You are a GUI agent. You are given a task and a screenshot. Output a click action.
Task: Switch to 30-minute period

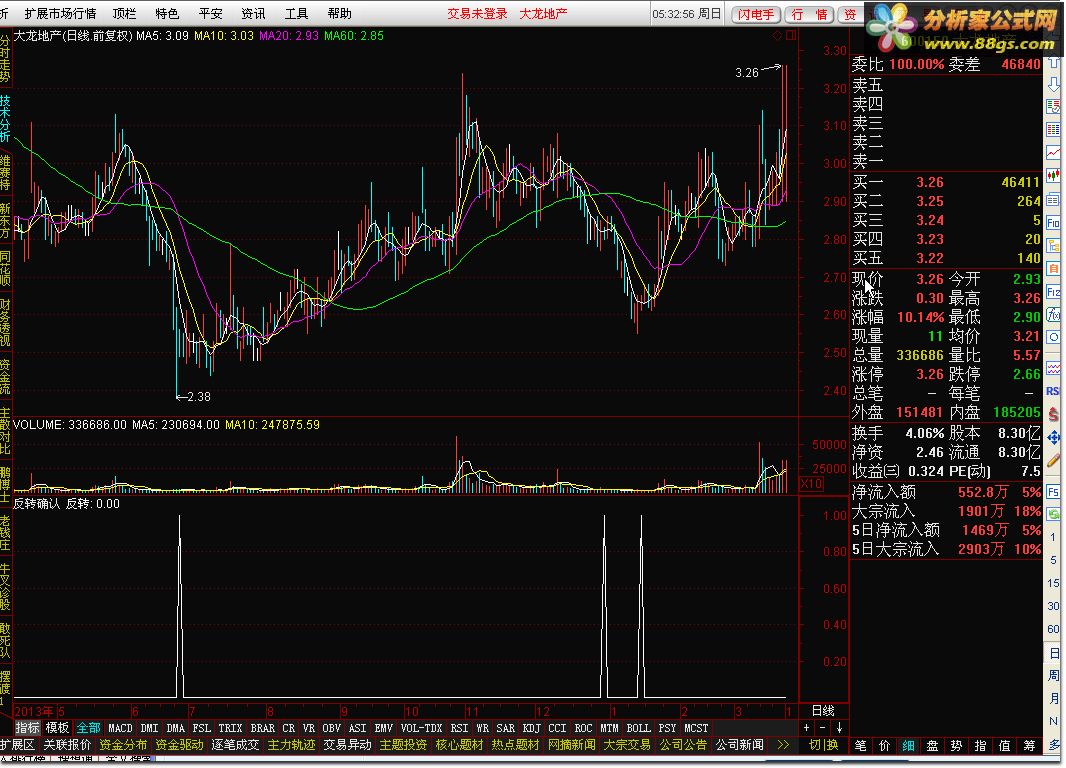pyautogui.click(x=1053, y=606)
